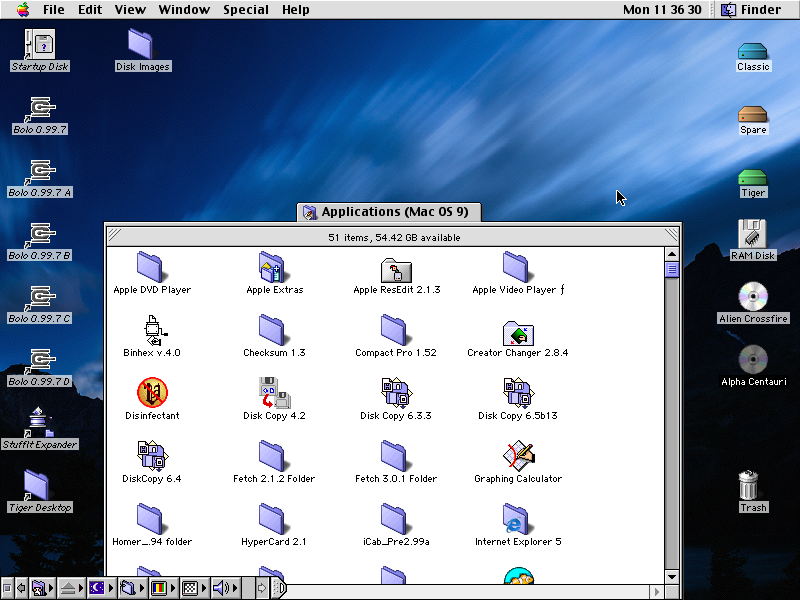Click the Control Strip close box

point(7,588)
